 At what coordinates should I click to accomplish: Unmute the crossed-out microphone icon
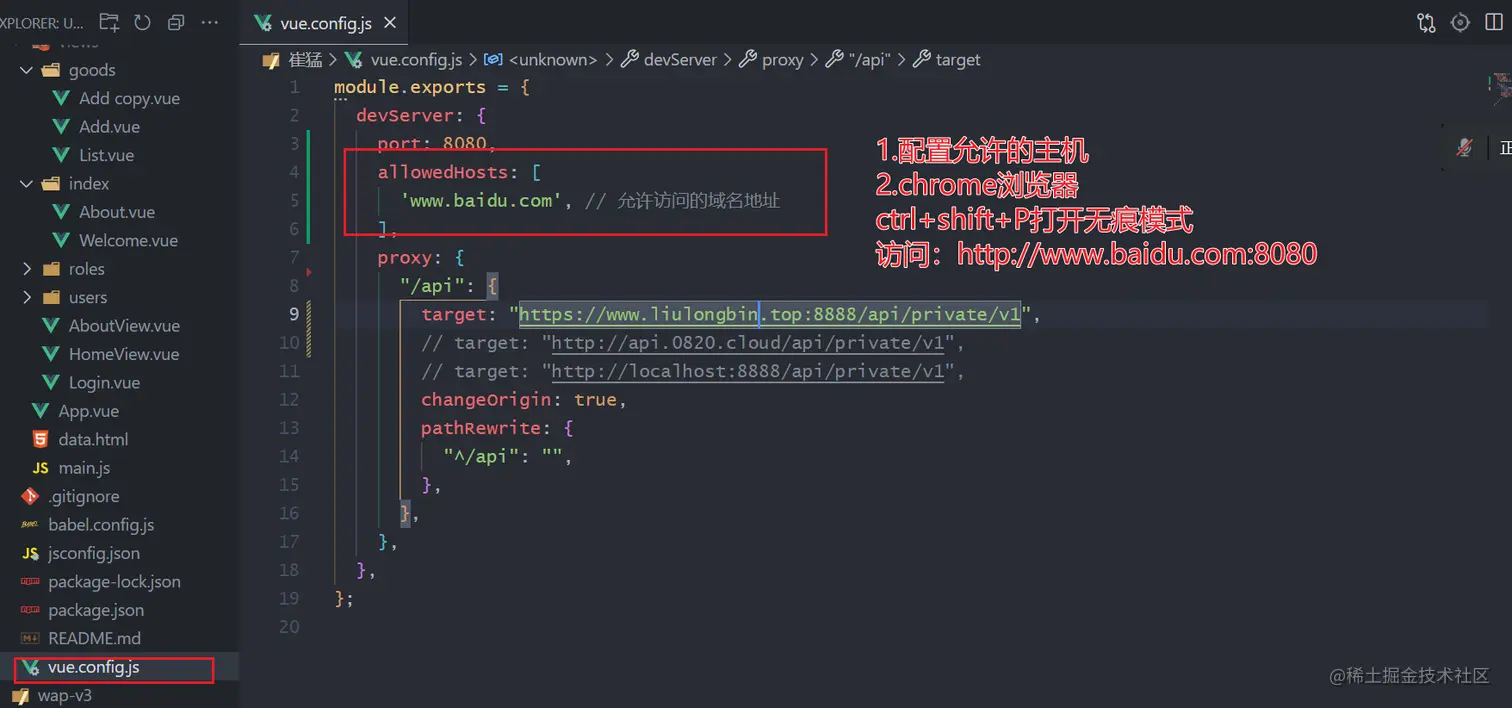(1464, 146)
